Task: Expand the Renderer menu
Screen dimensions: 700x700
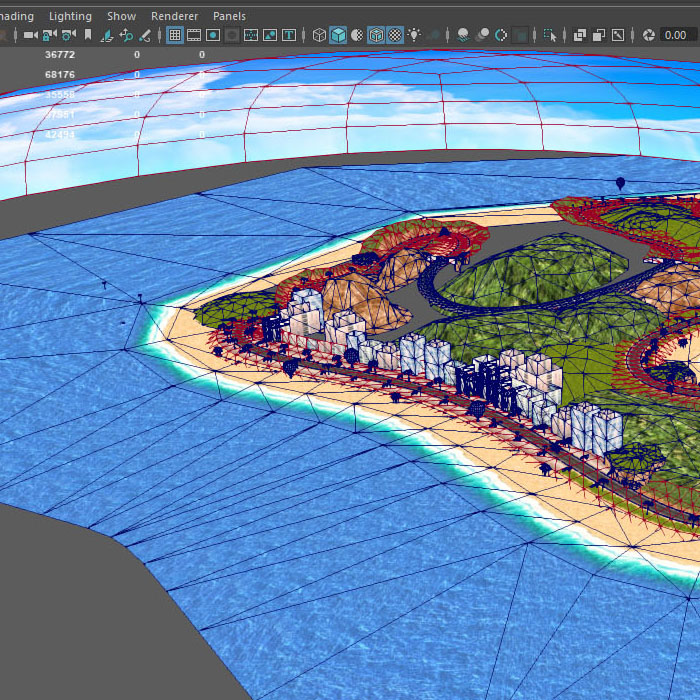Action: tap(174, 16)
